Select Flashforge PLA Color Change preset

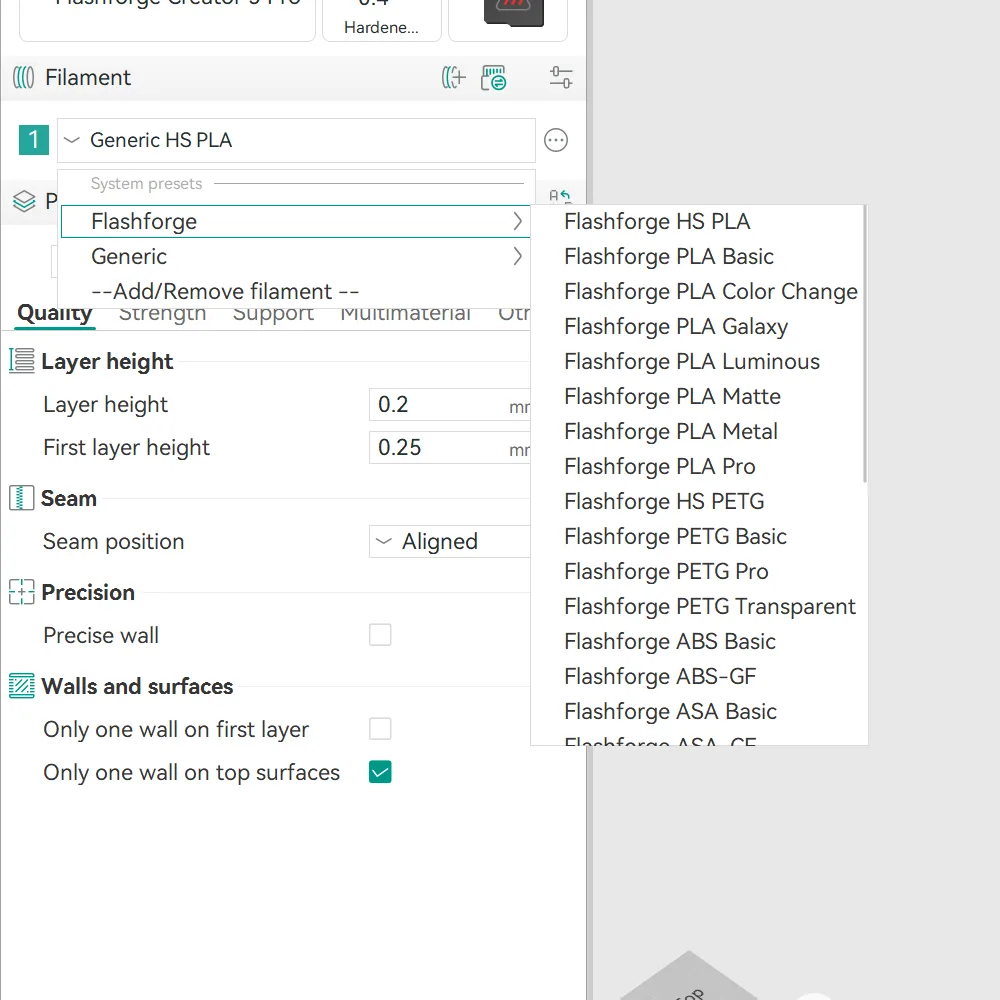(x=698, y=291)
